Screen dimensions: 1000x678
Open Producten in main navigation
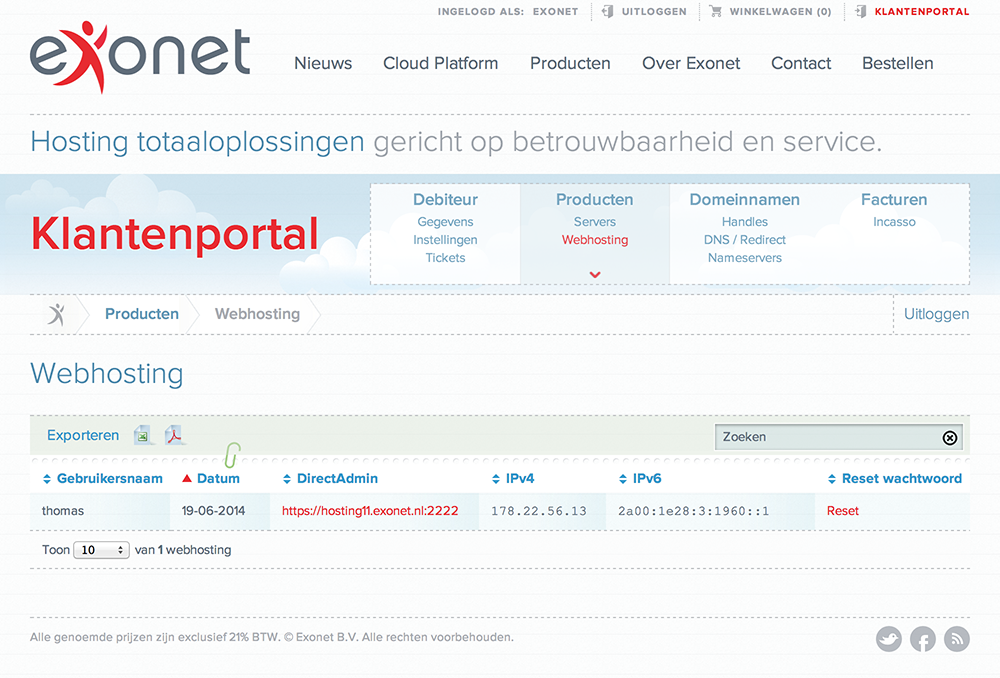[x=570, y=63]
